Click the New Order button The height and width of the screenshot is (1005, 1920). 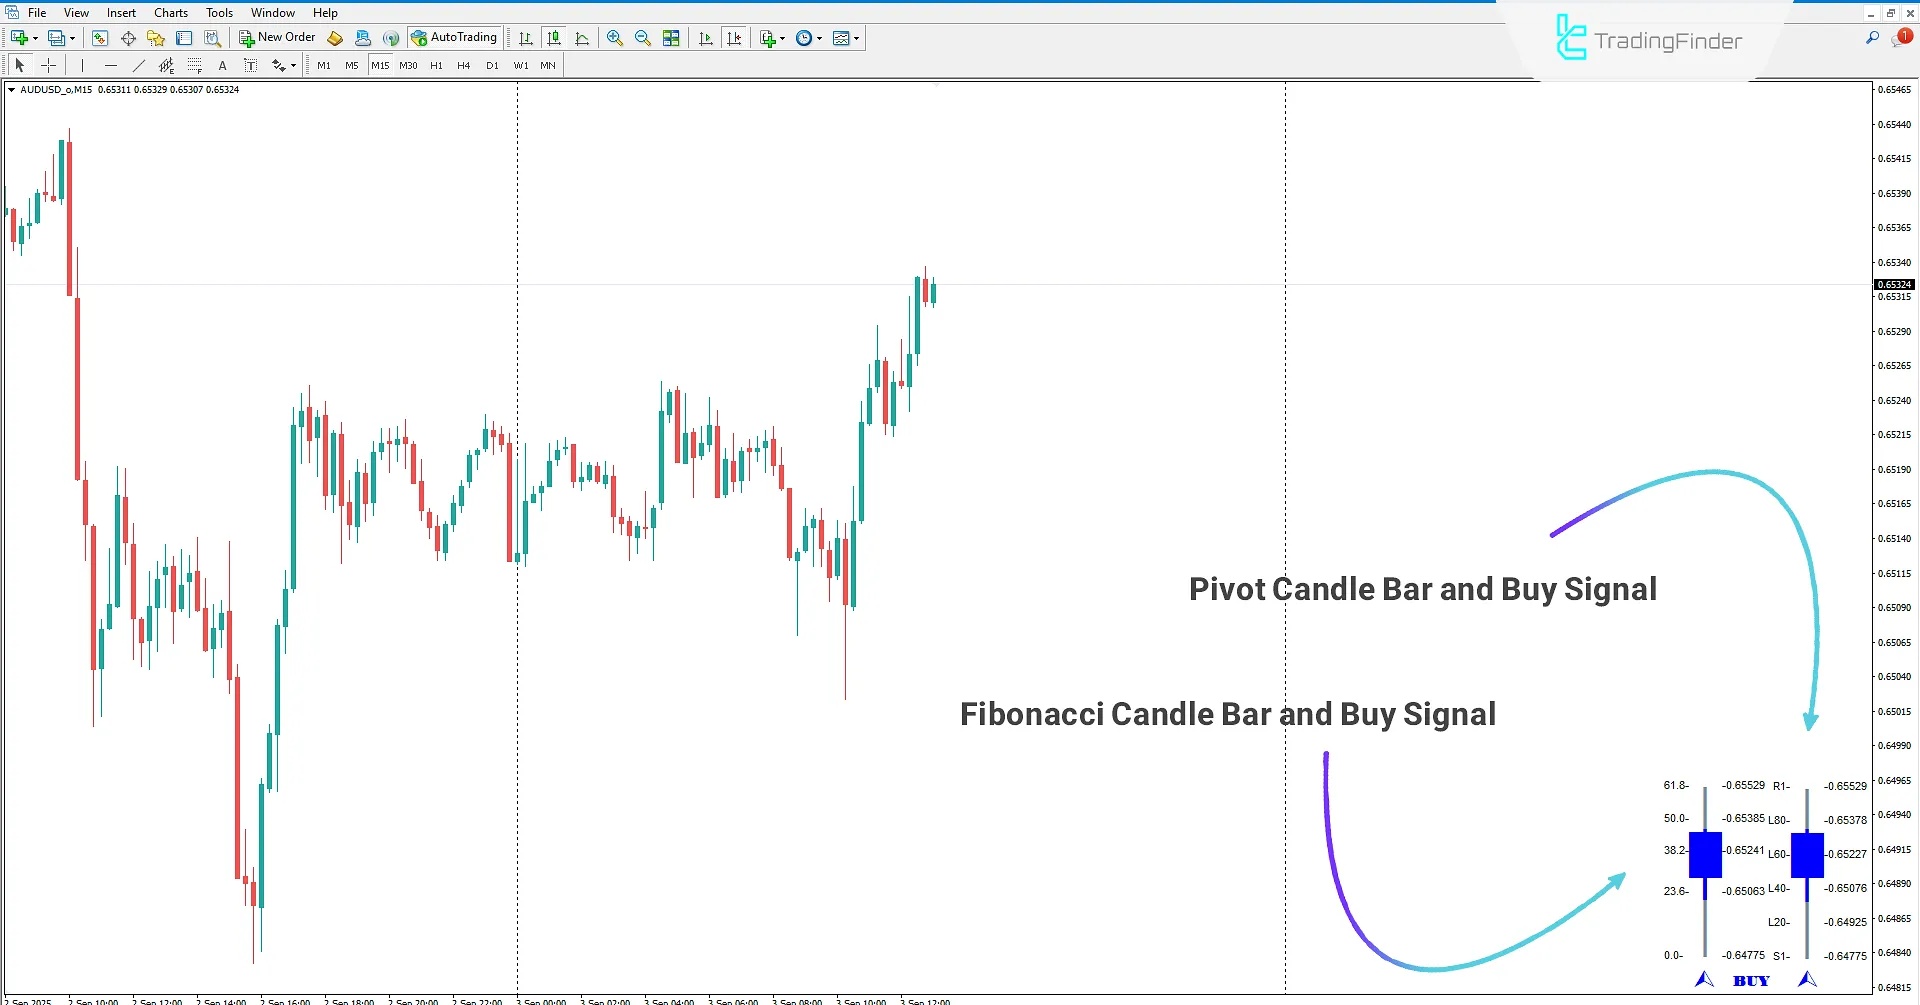pos(277,38)
